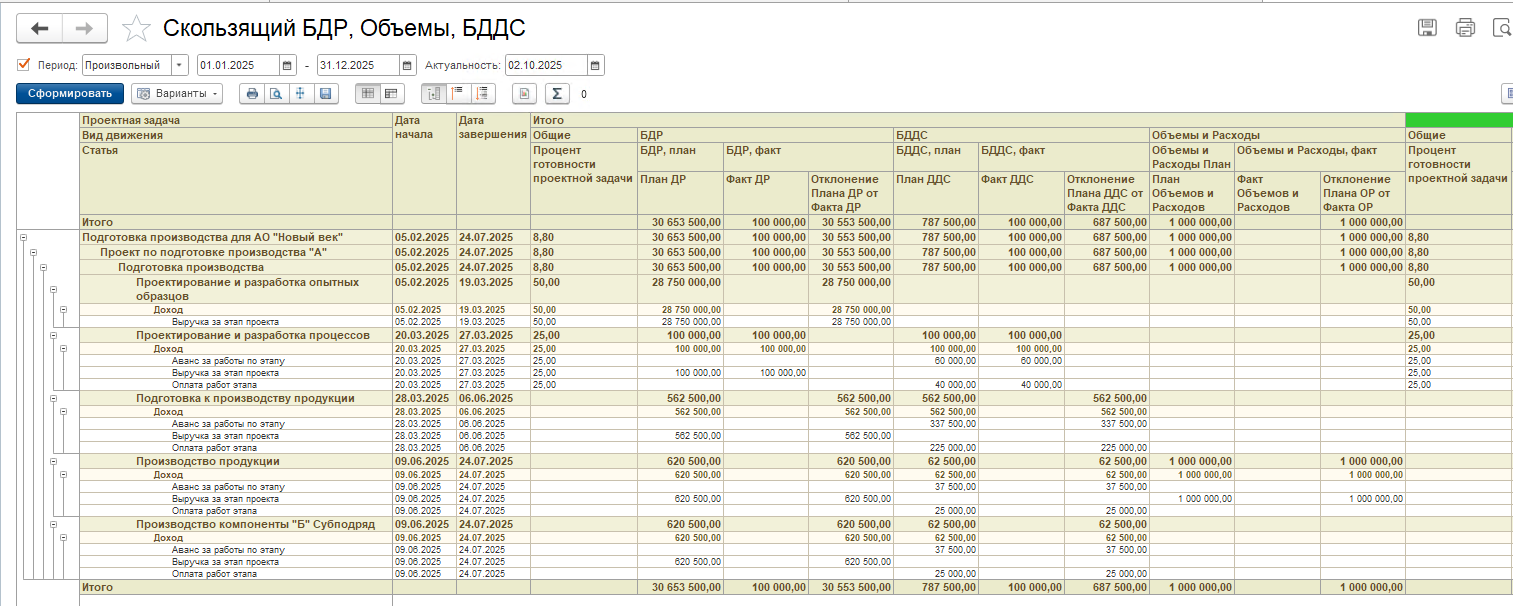This screenshot has width=1513, height=606.
Task: Add report to favorites with star icon
Action: 135,29
